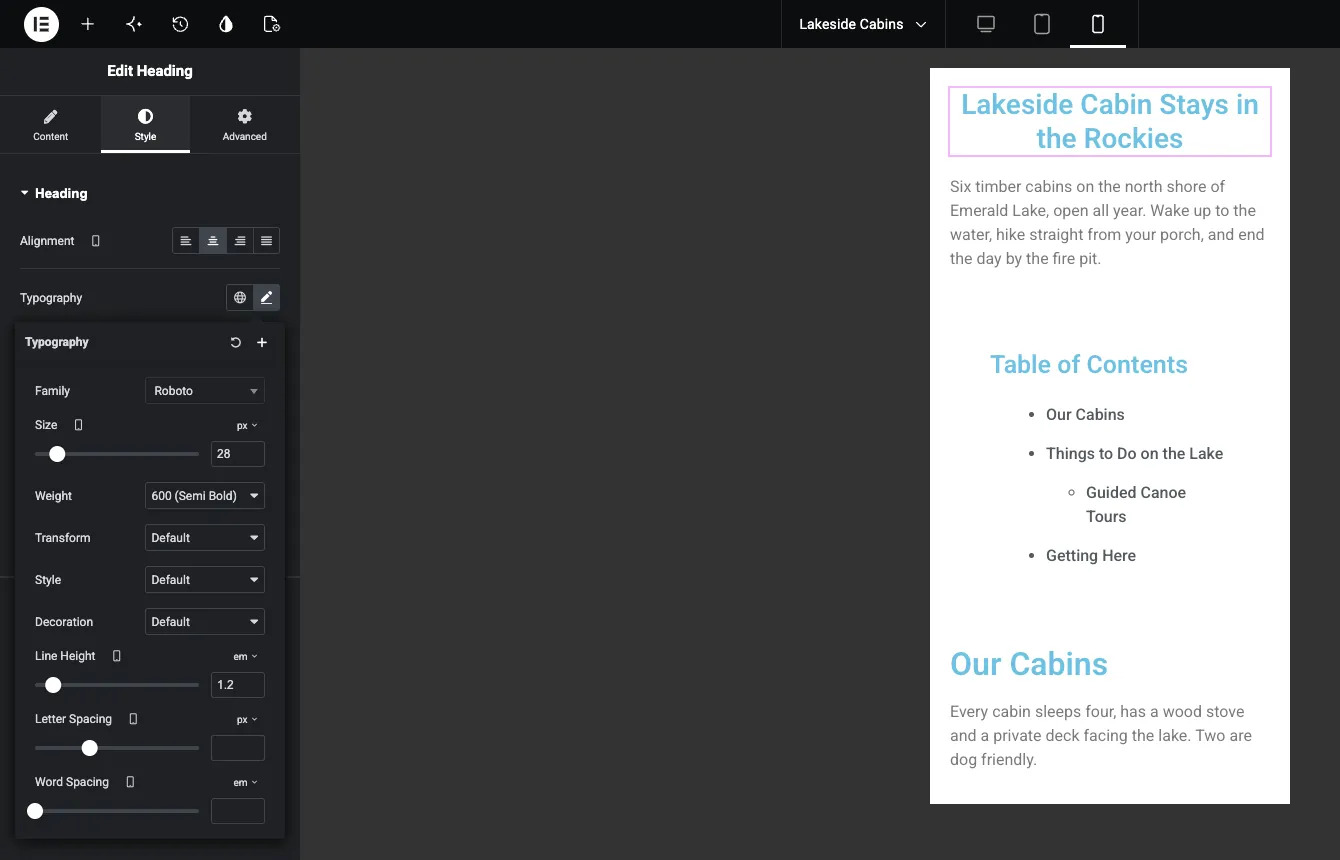The height and width of the screenshot is (860, 1340).
Task: Click responsive device icon next to Word Spacing
Action: pos(130,782)
